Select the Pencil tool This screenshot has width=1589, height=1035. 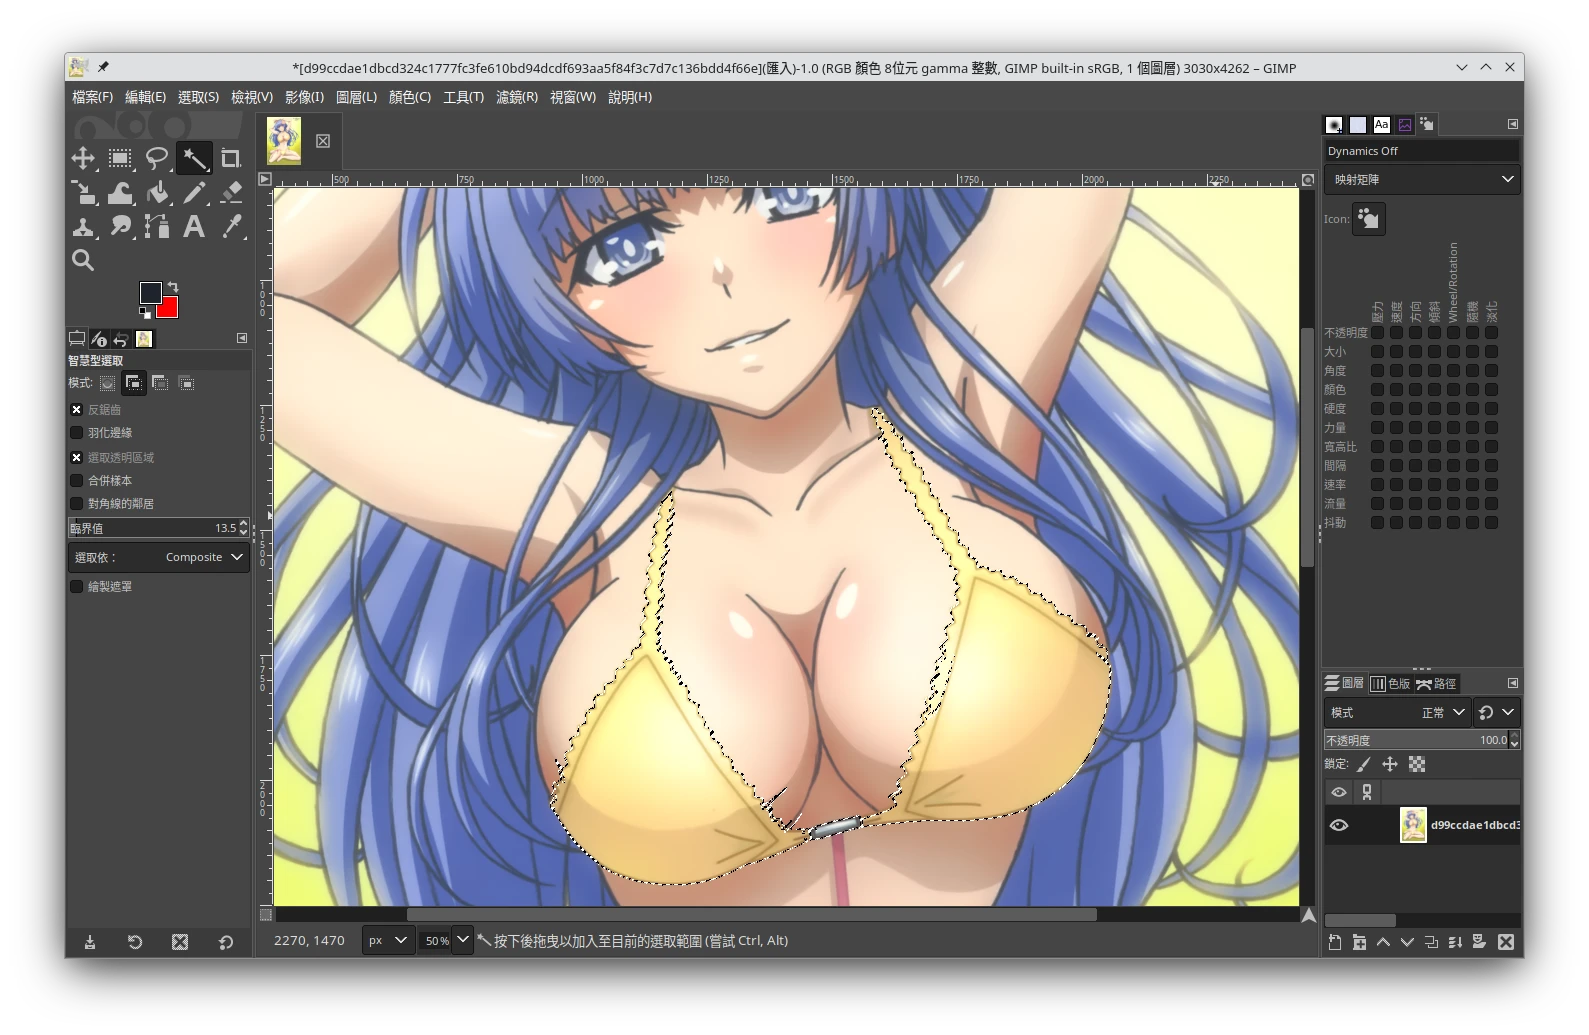coord(194,192)
